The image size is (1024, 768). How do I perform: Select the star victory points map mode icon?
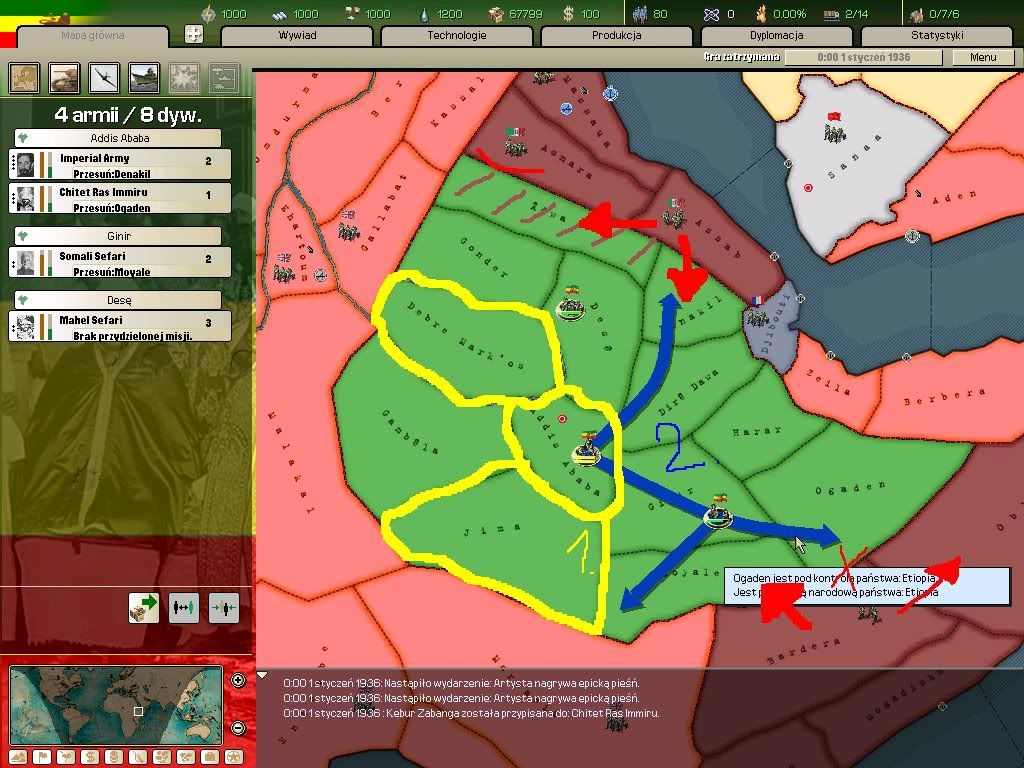coord(233,757)
